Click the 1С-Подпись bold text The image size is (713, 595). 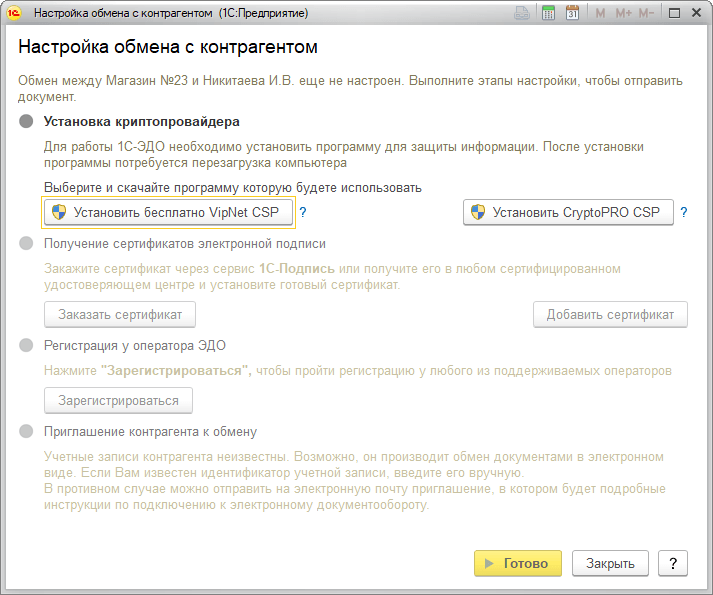pos(296,268)
